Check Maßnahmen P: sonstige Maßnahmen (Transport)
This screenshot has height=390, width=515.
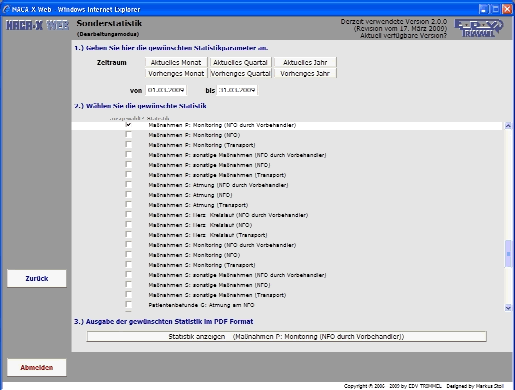pos(129,175)
